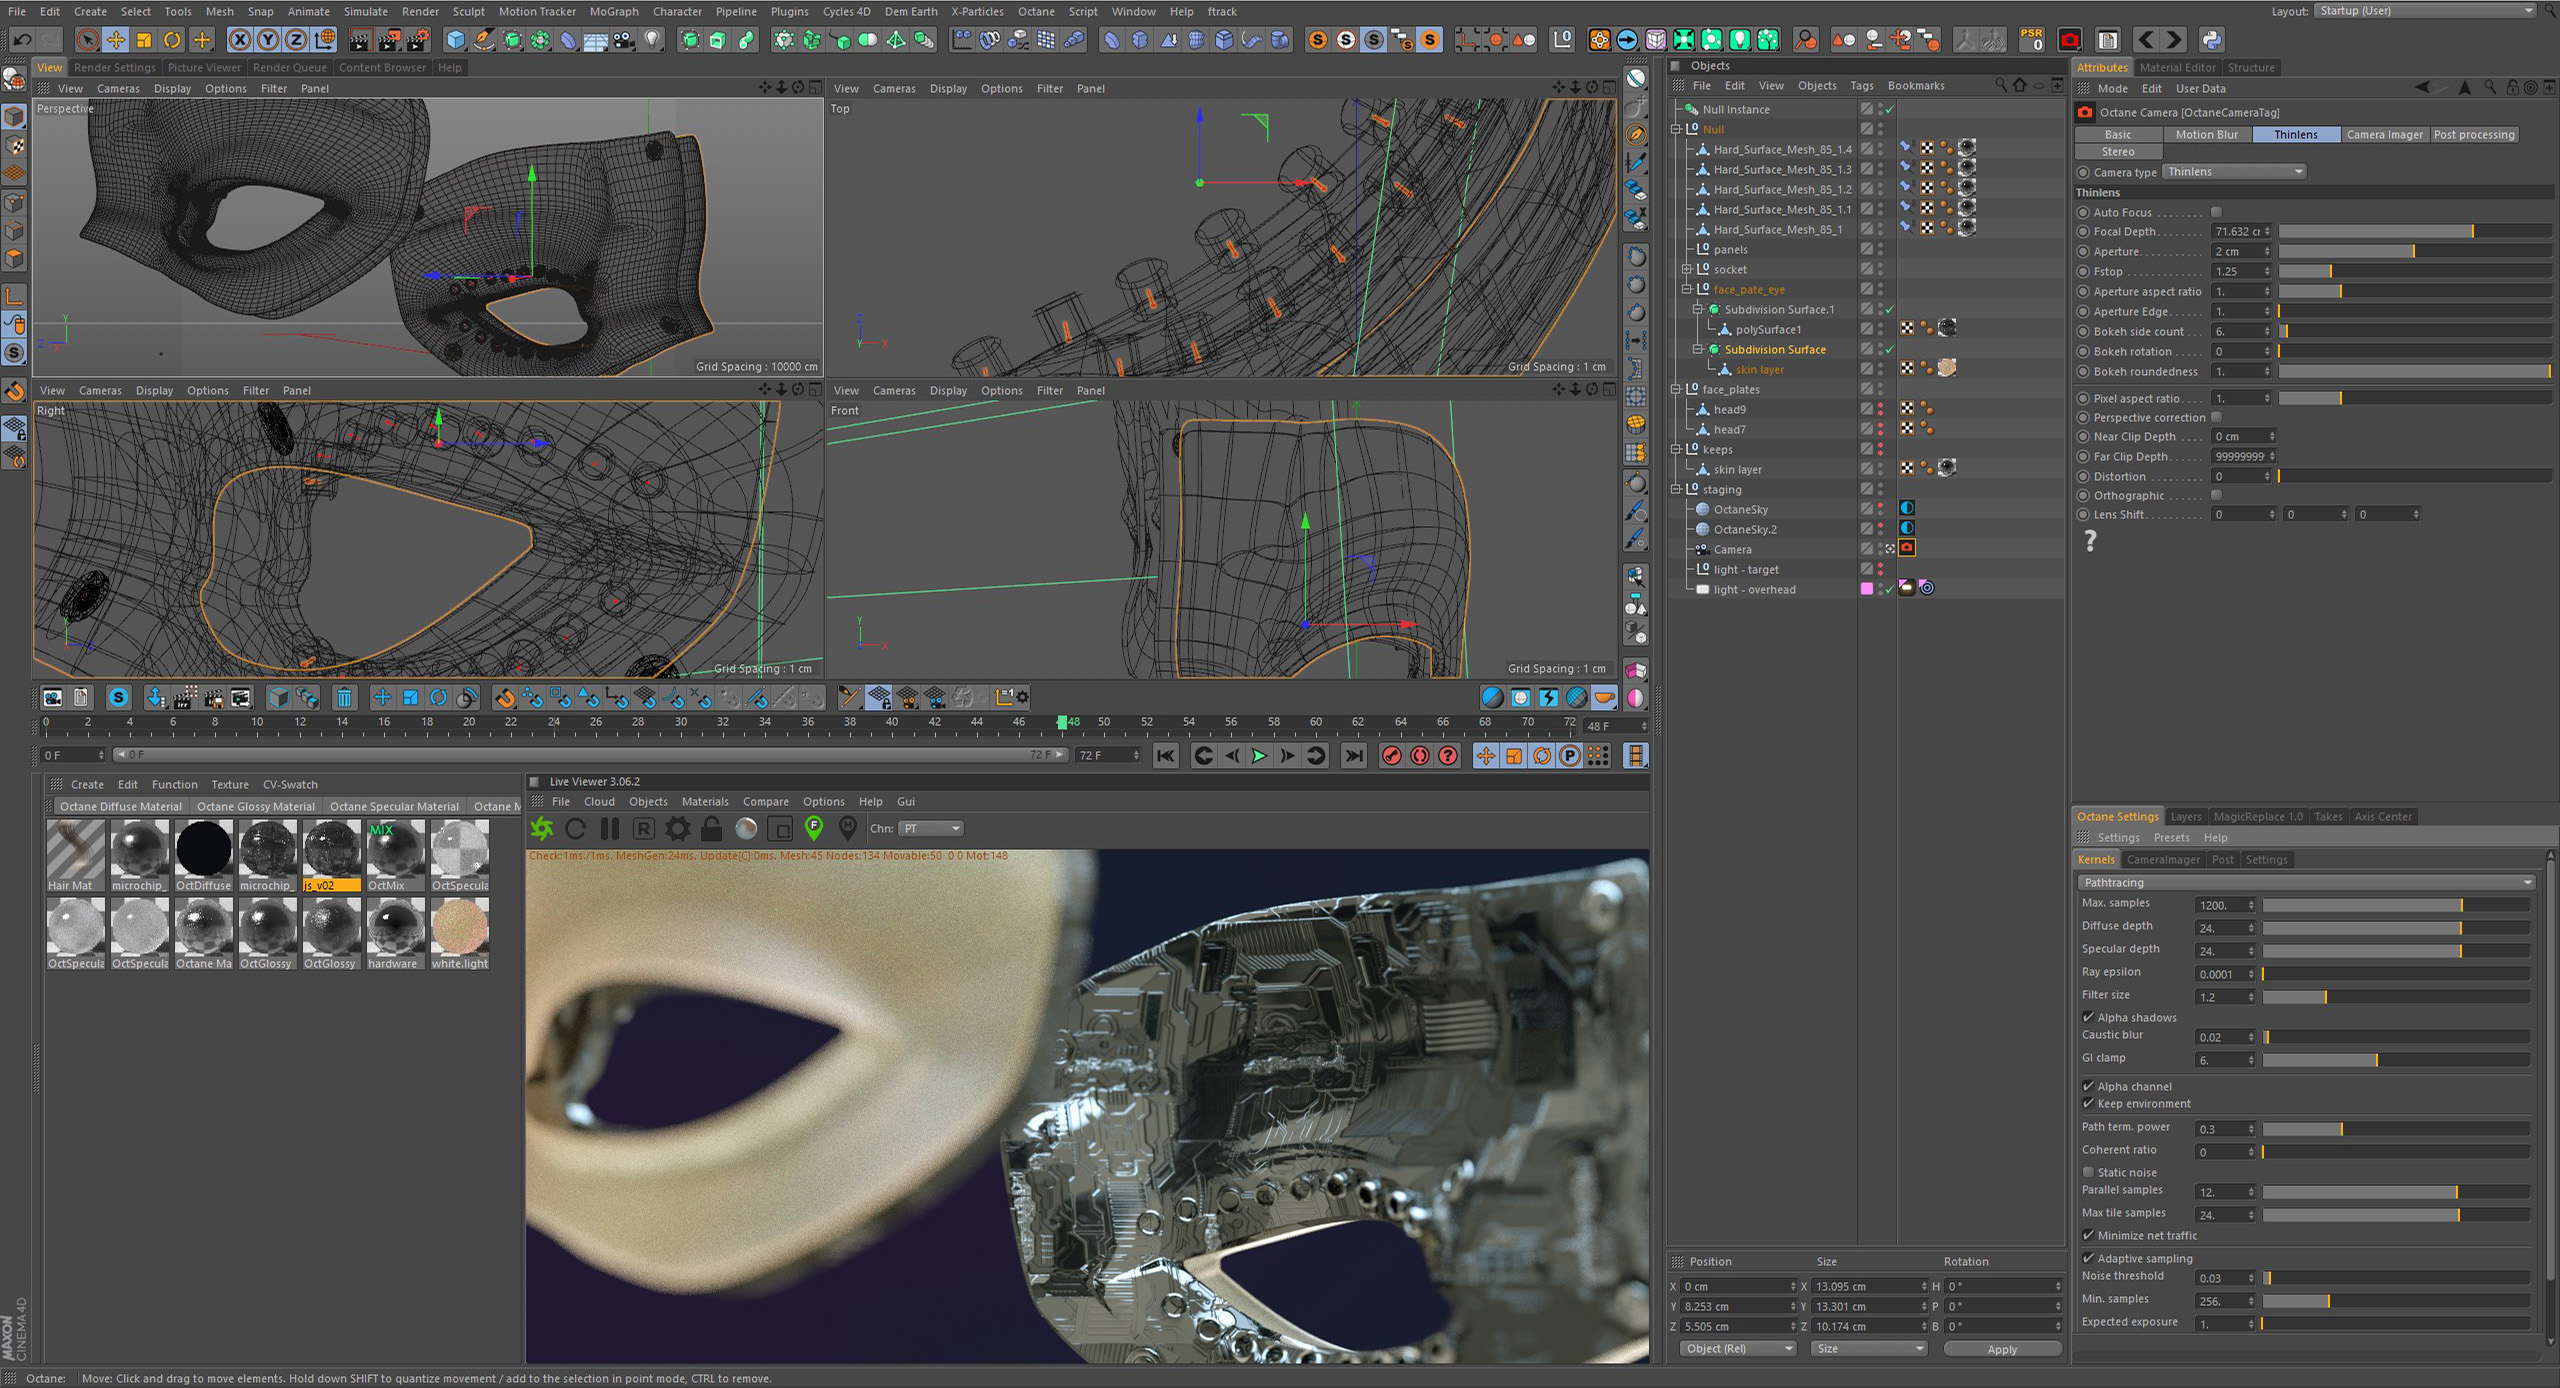Viewport: 2560px width, 1388px height.
Task: Pause the Live Viewer render
Action: coord(609,828)
